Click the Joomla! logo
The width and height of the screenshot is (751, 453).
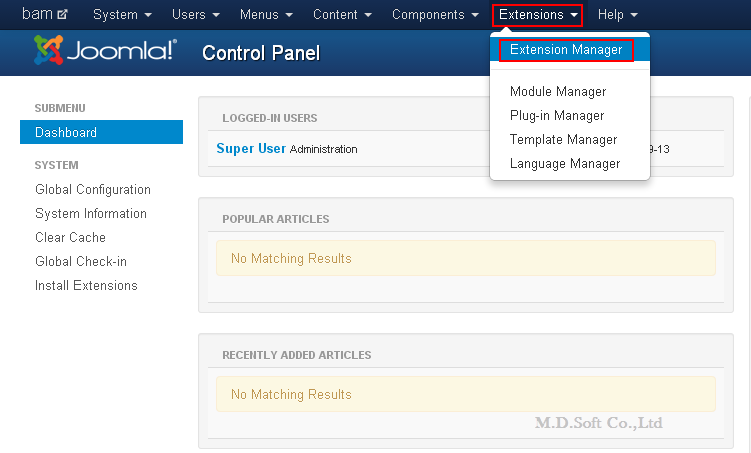pos(105,50)
